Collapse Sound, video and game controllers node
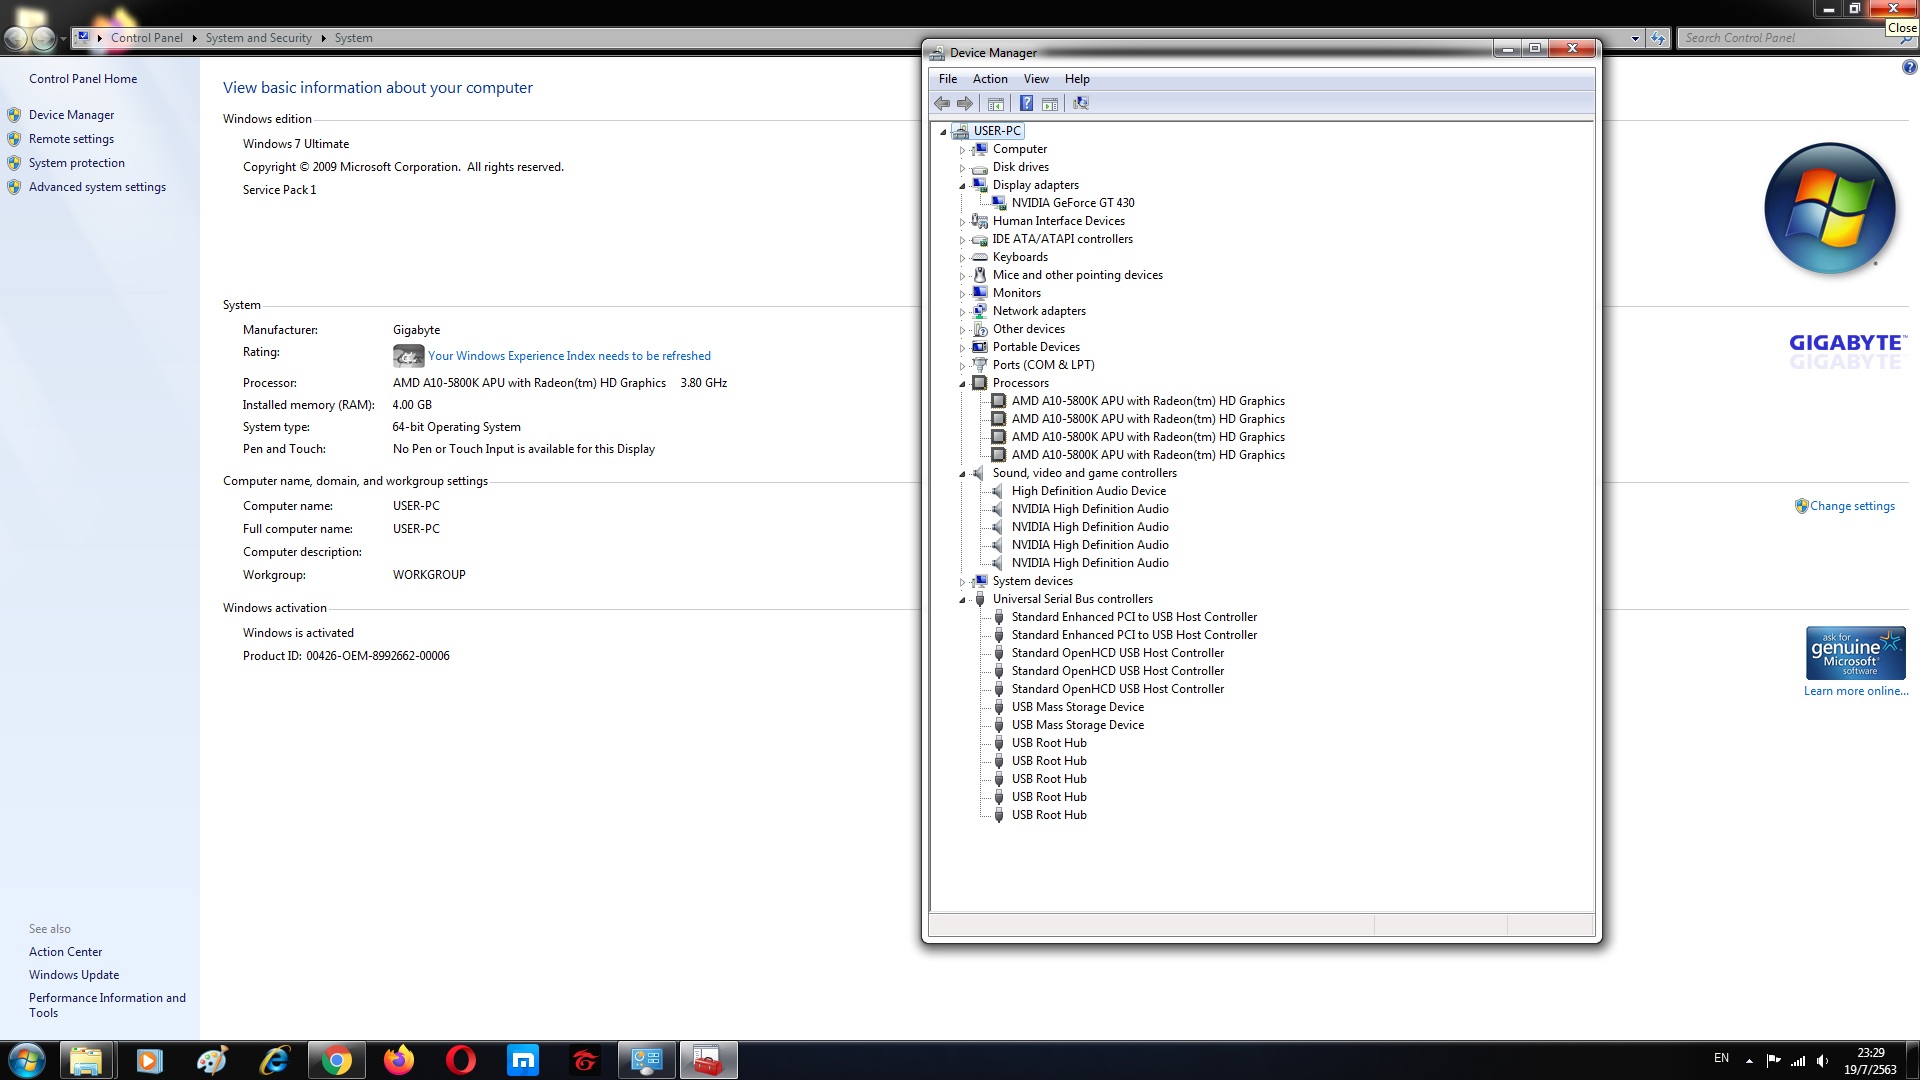This screenshot has height=1080, width=1920. 962,474
